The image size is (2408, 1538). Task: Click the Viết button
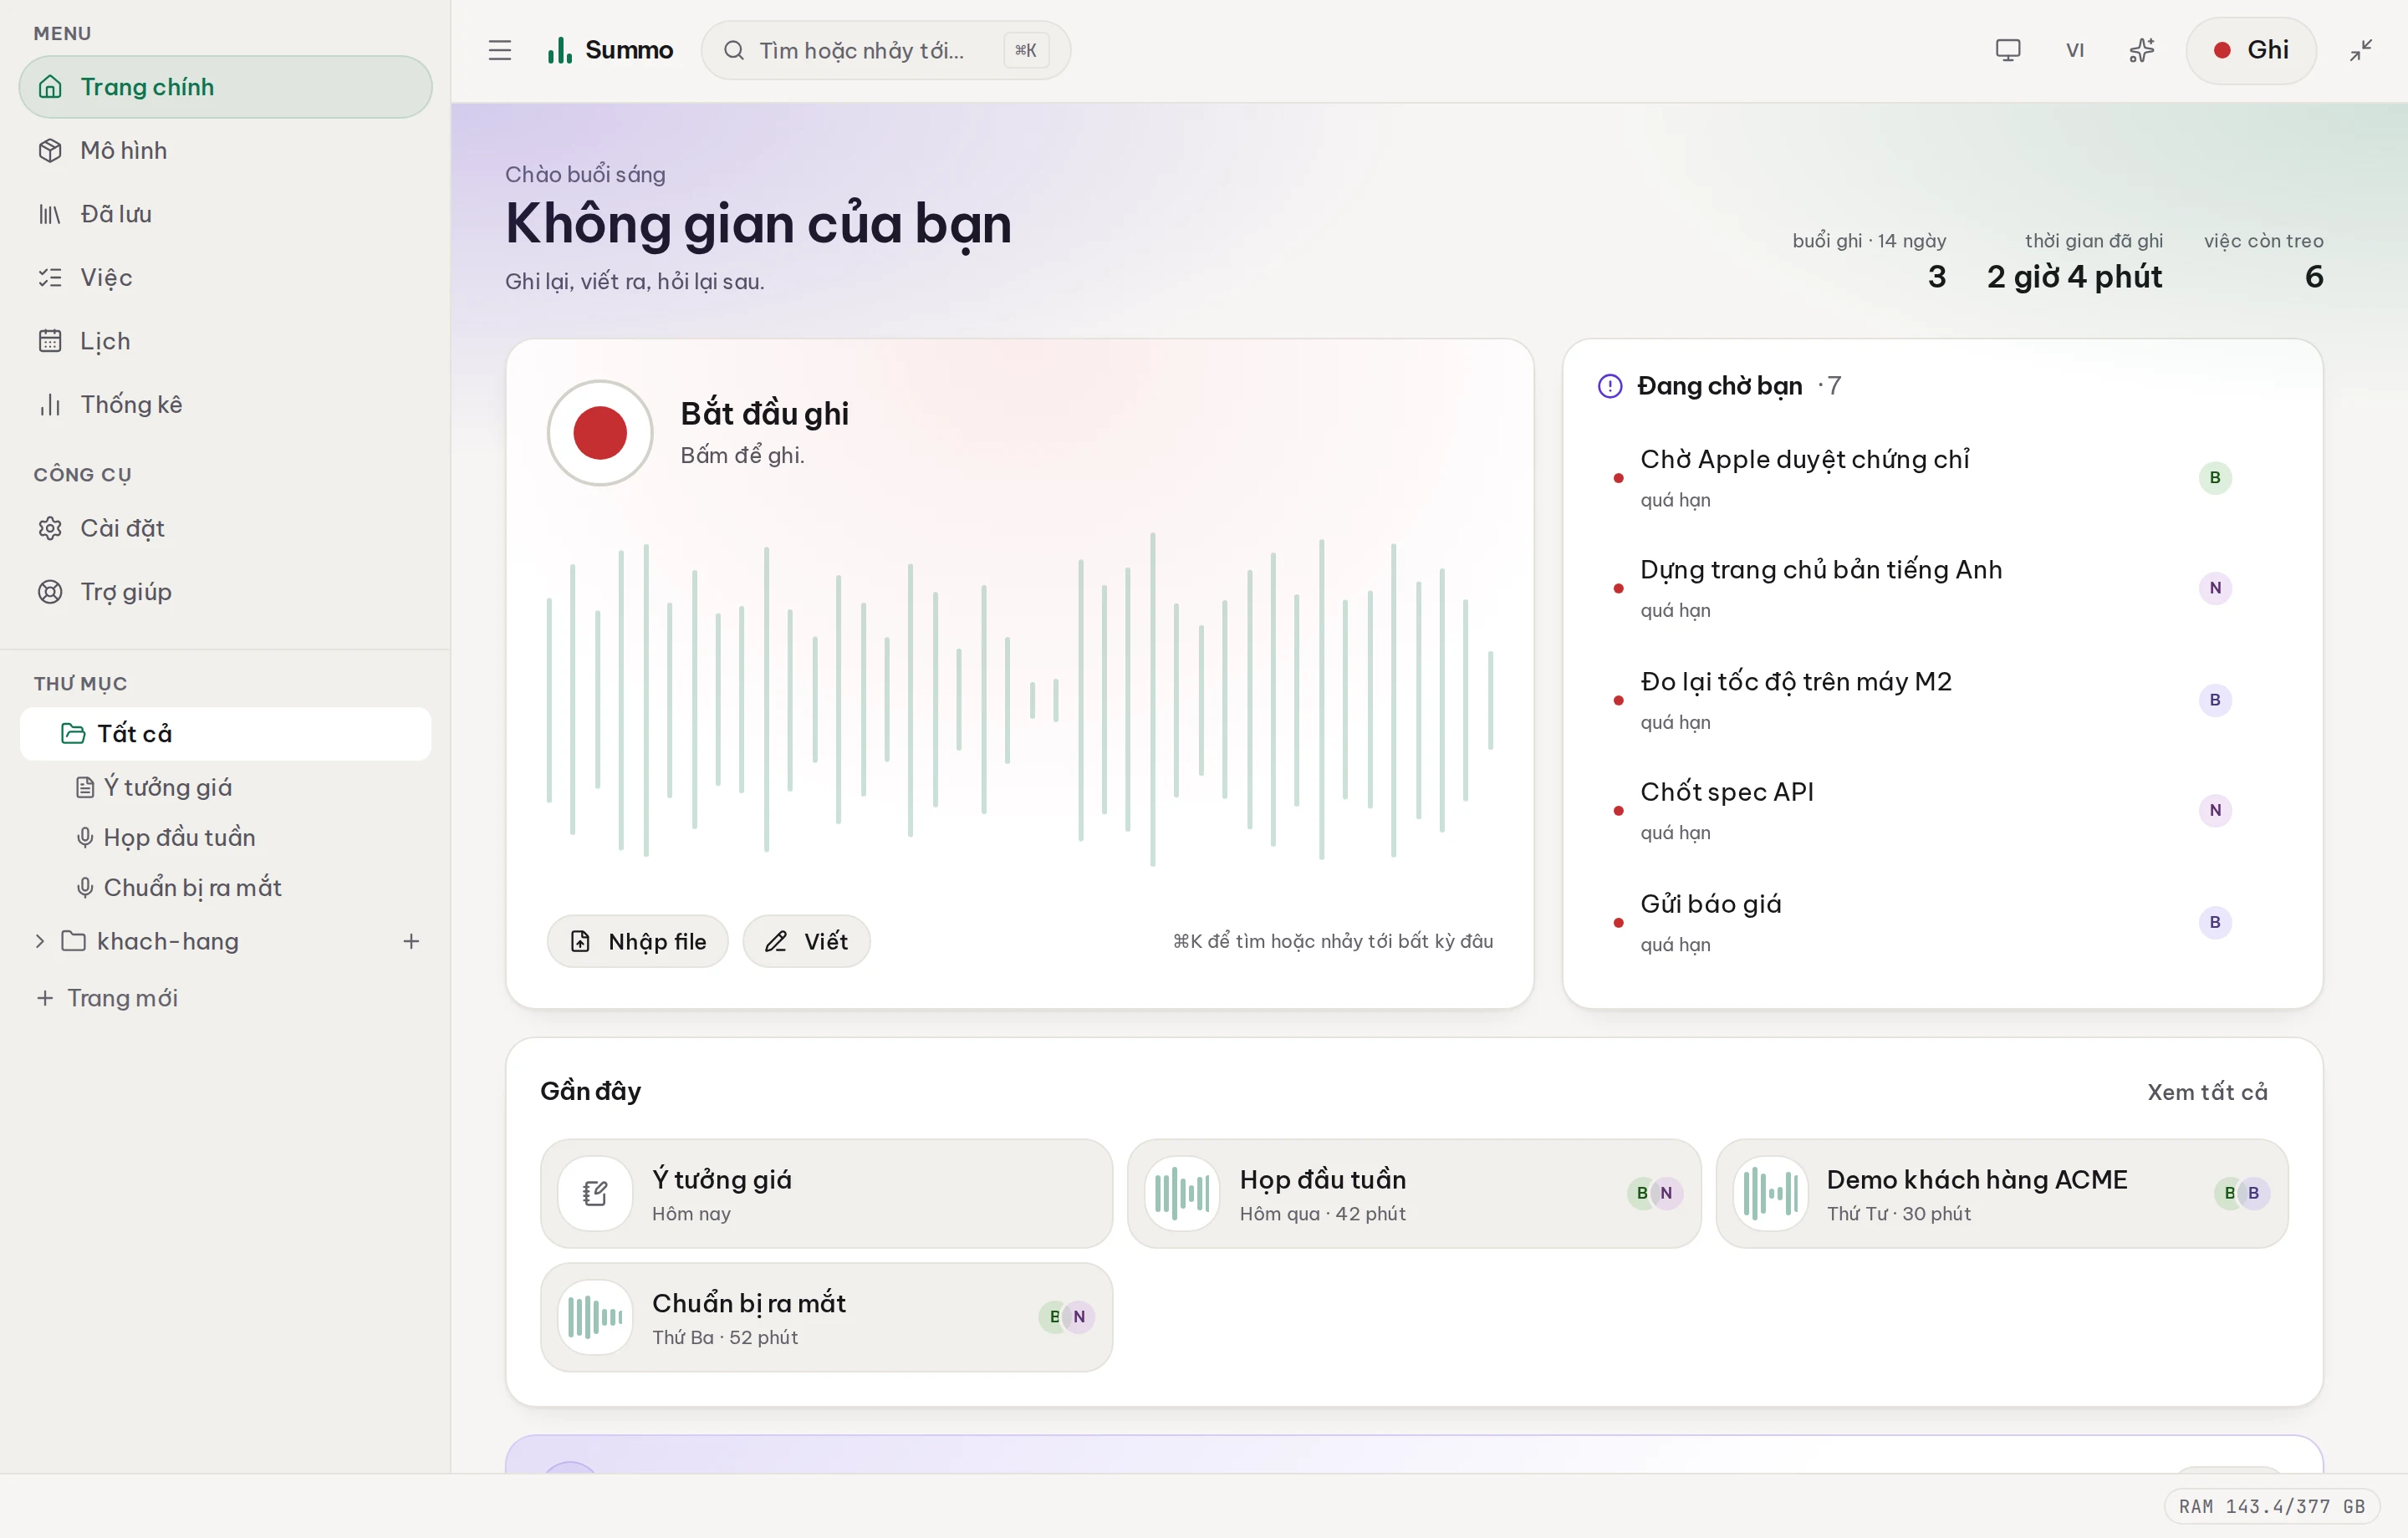pos(806,941)
